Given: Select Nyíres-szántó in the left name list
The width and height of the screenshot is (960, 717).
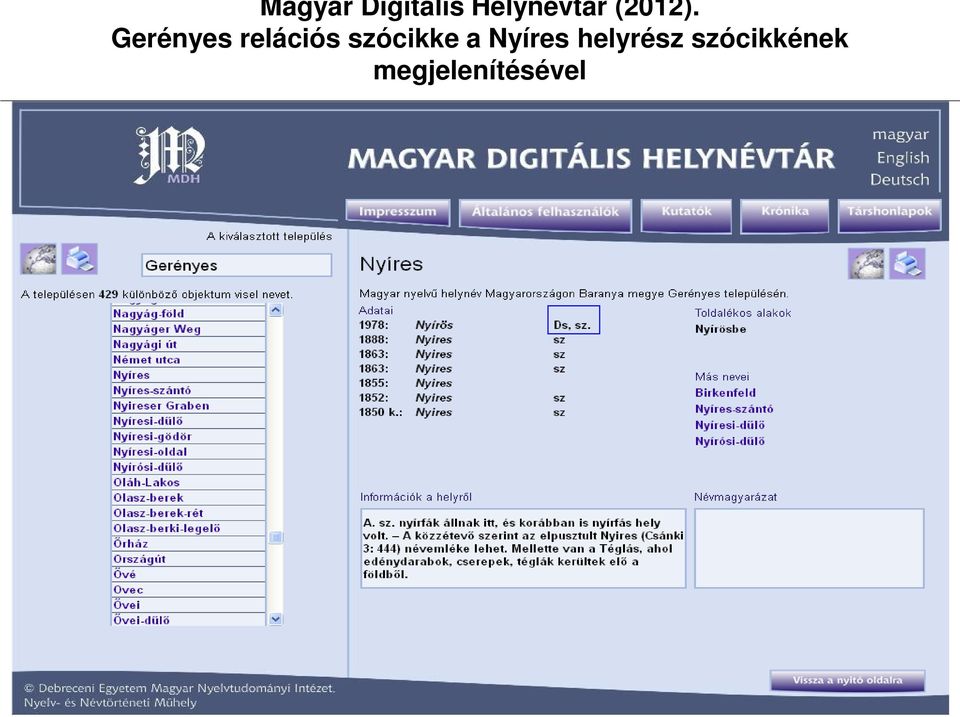Looking at the screenshot, I should pyautogui.click(x=189, y=390).
